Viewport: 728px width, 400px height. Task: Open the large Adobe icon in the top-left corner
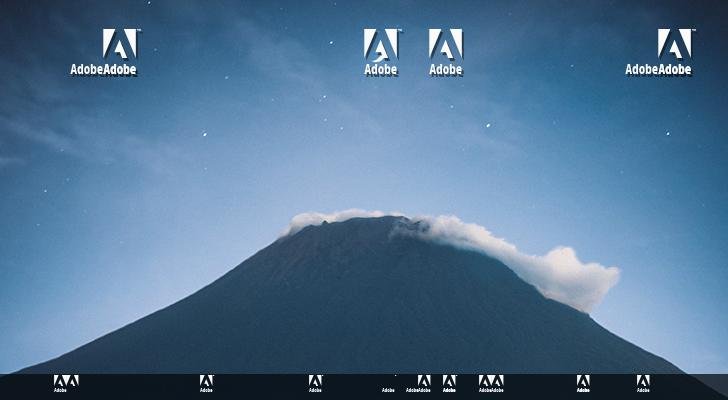120,44
